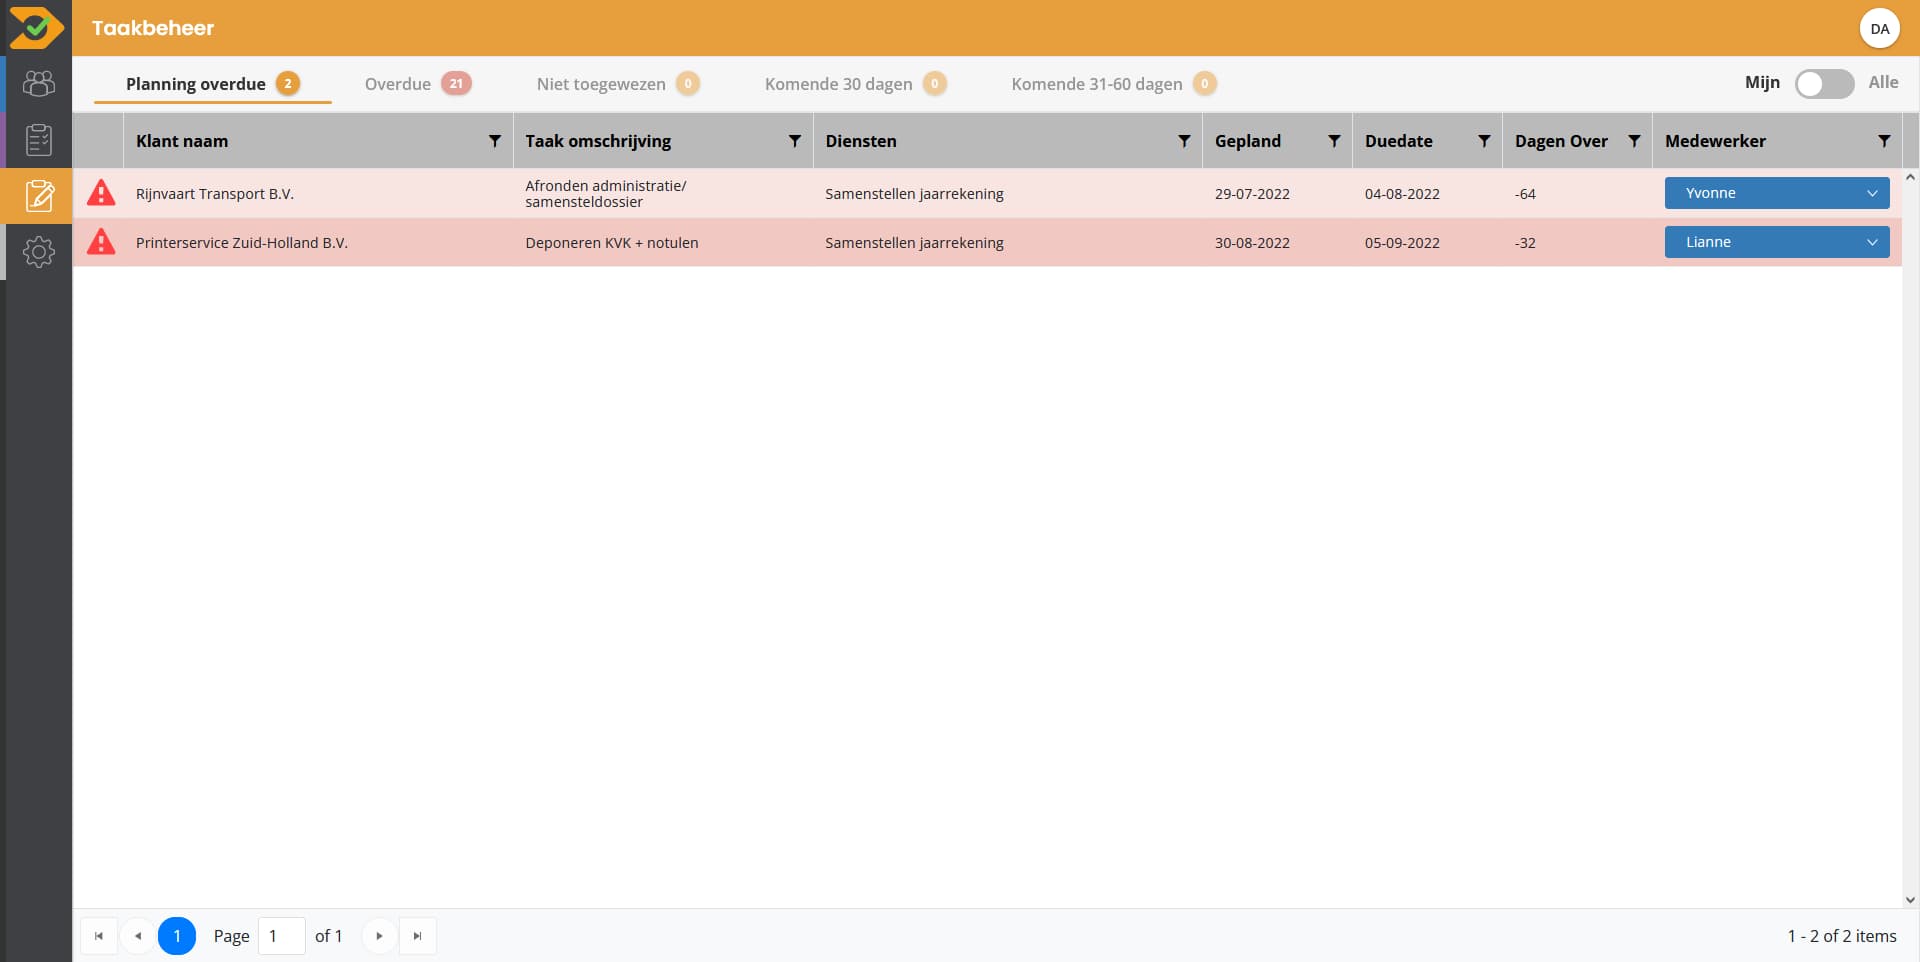Go to the next page arrow
This screenshot has height=962, width=1920.
[379, 936]
